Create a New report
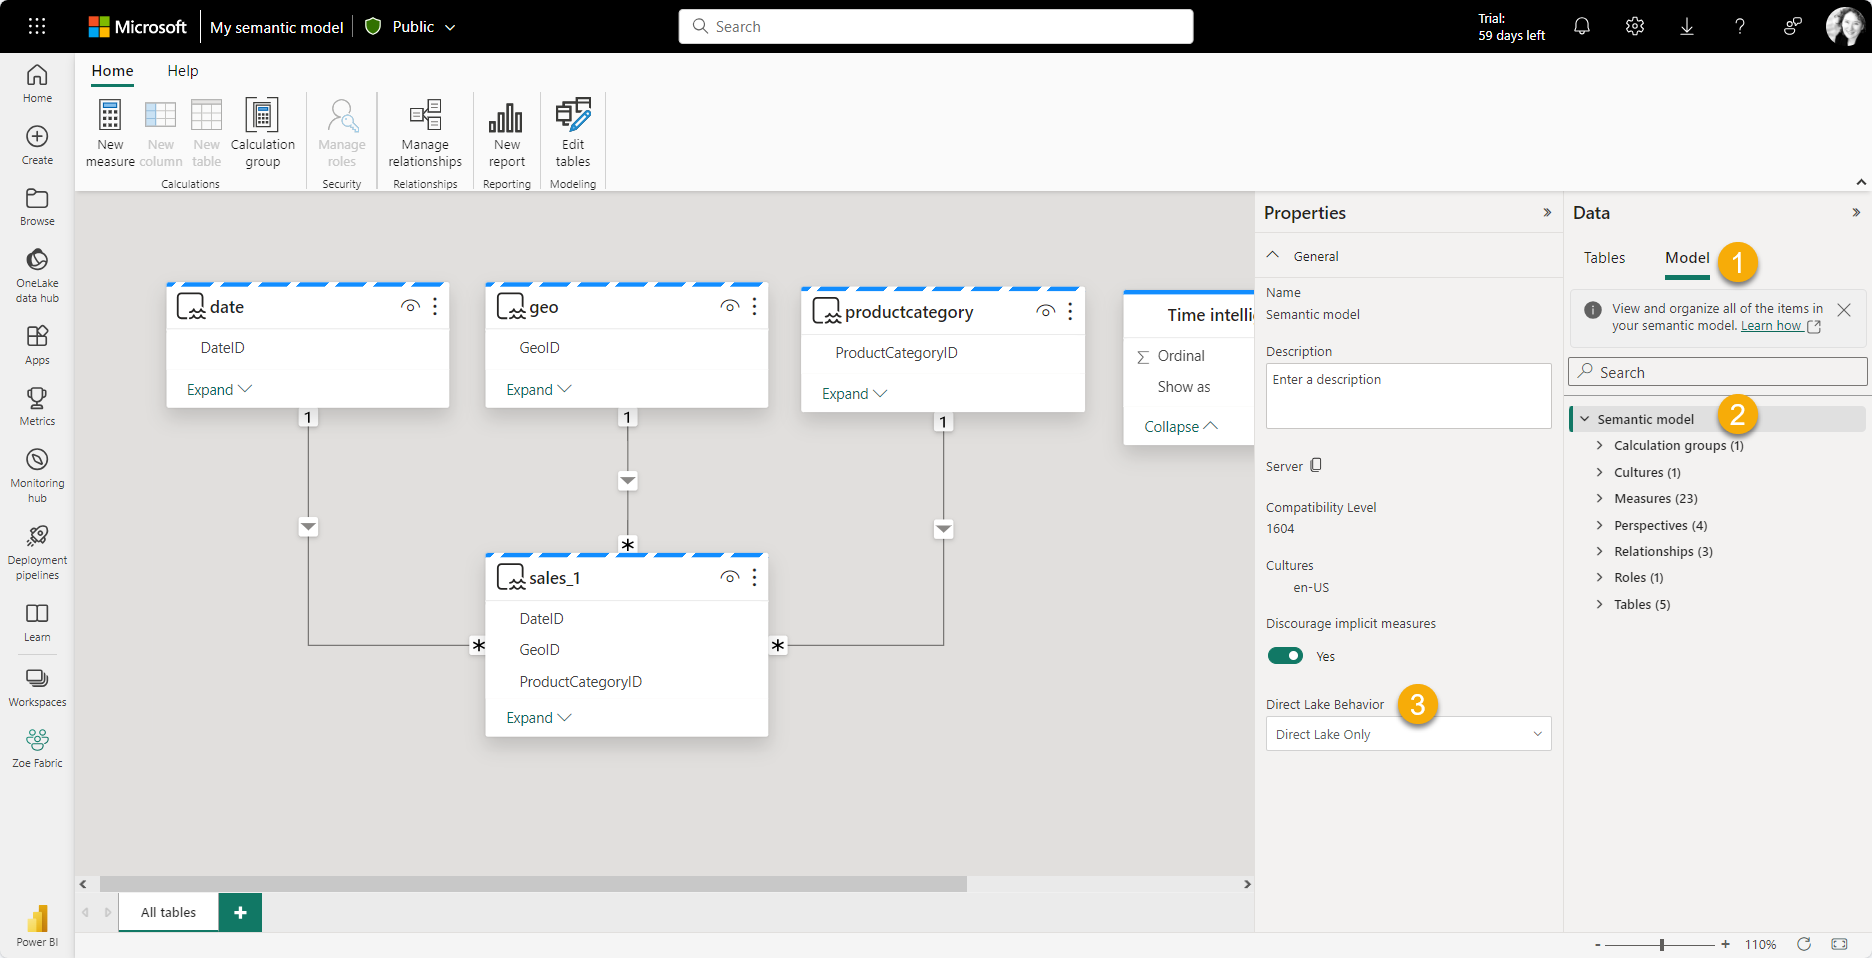The height and width of the screenshot is (958, 1872). [506, 133]
